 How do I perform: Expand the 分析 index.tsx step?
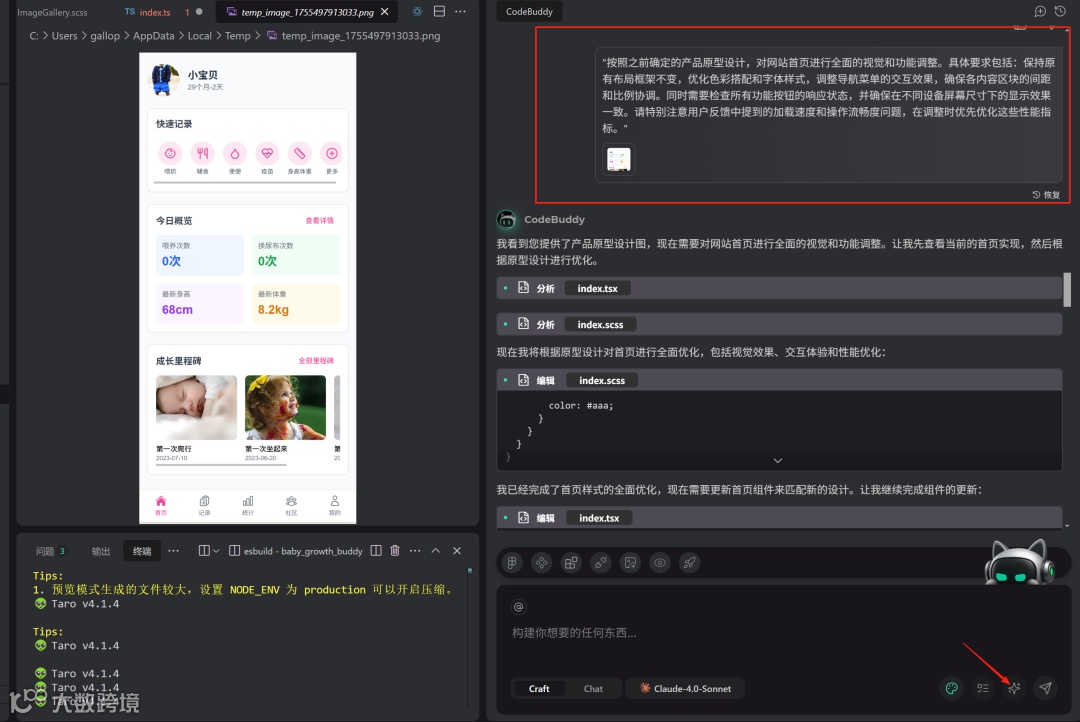(779, 288)
